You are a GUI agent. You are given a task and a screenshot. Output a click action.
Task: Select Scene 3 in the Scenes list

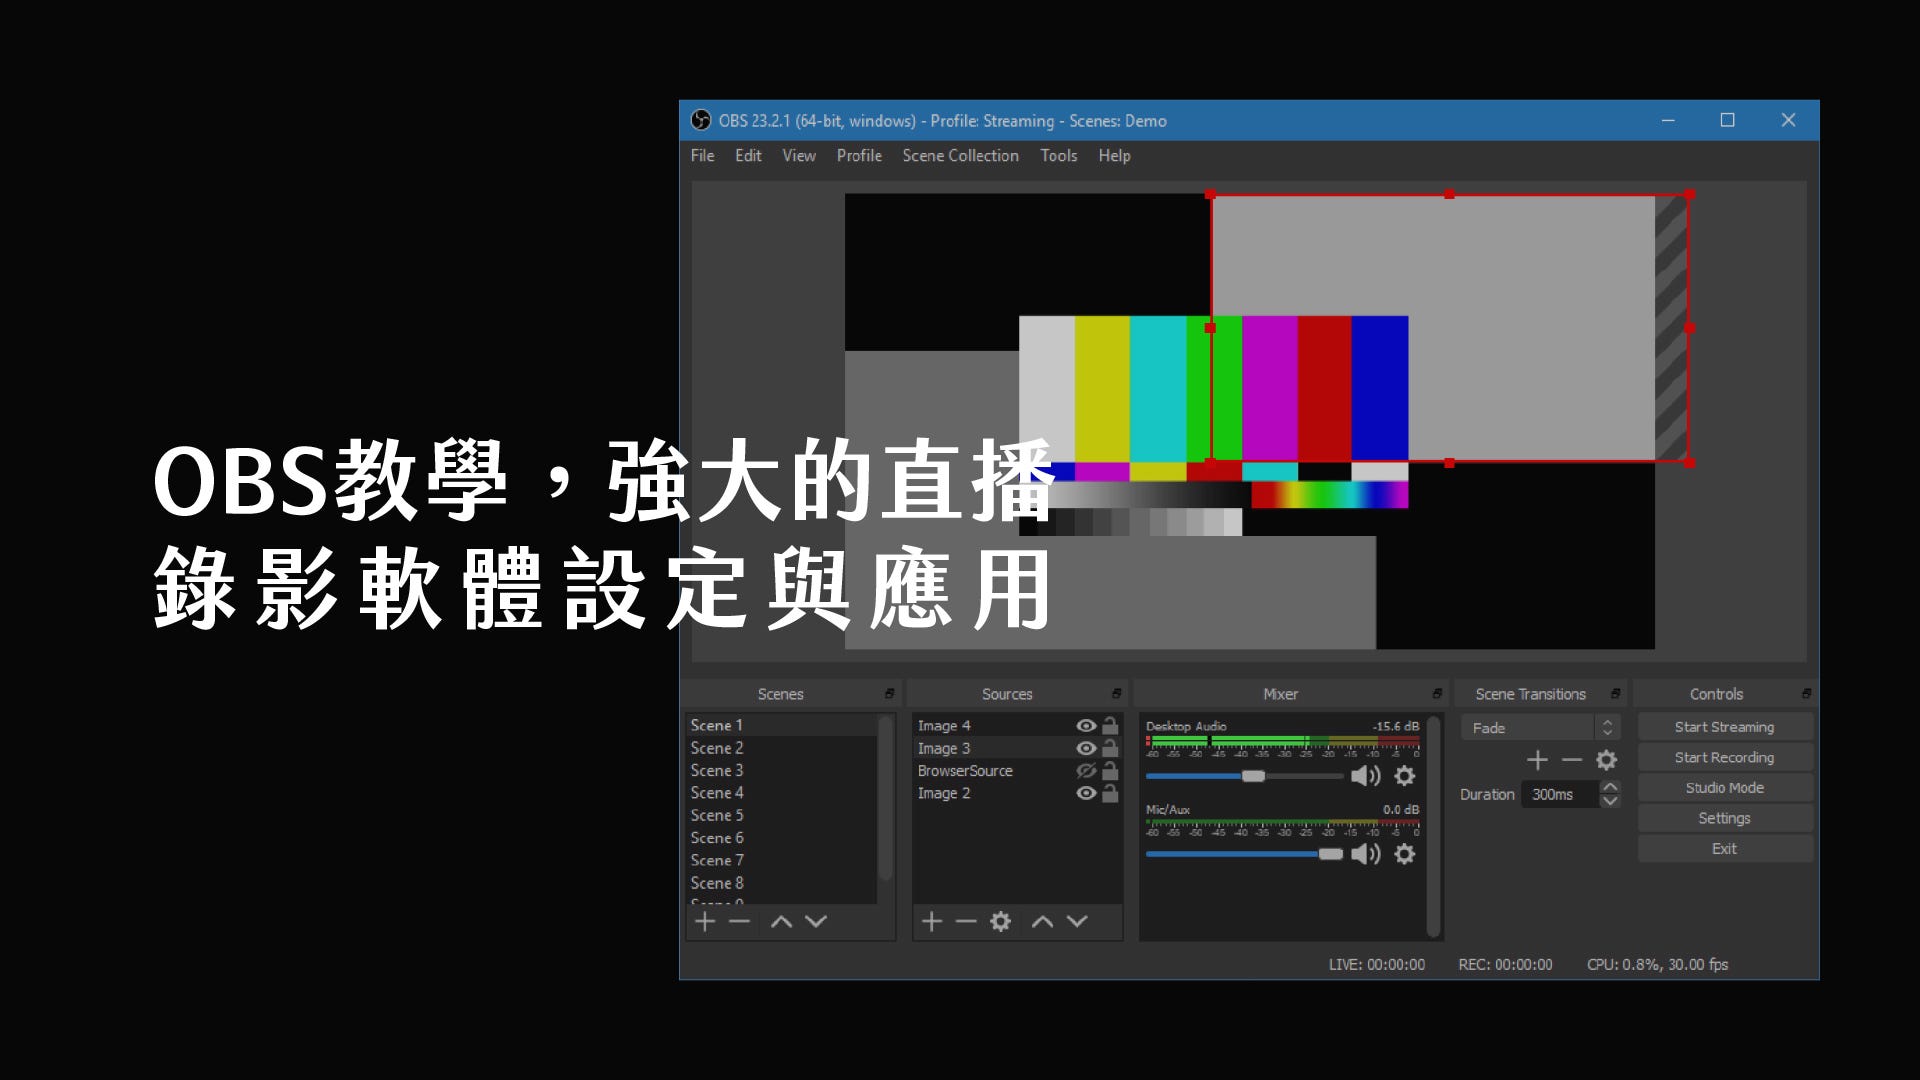point(782,770)
